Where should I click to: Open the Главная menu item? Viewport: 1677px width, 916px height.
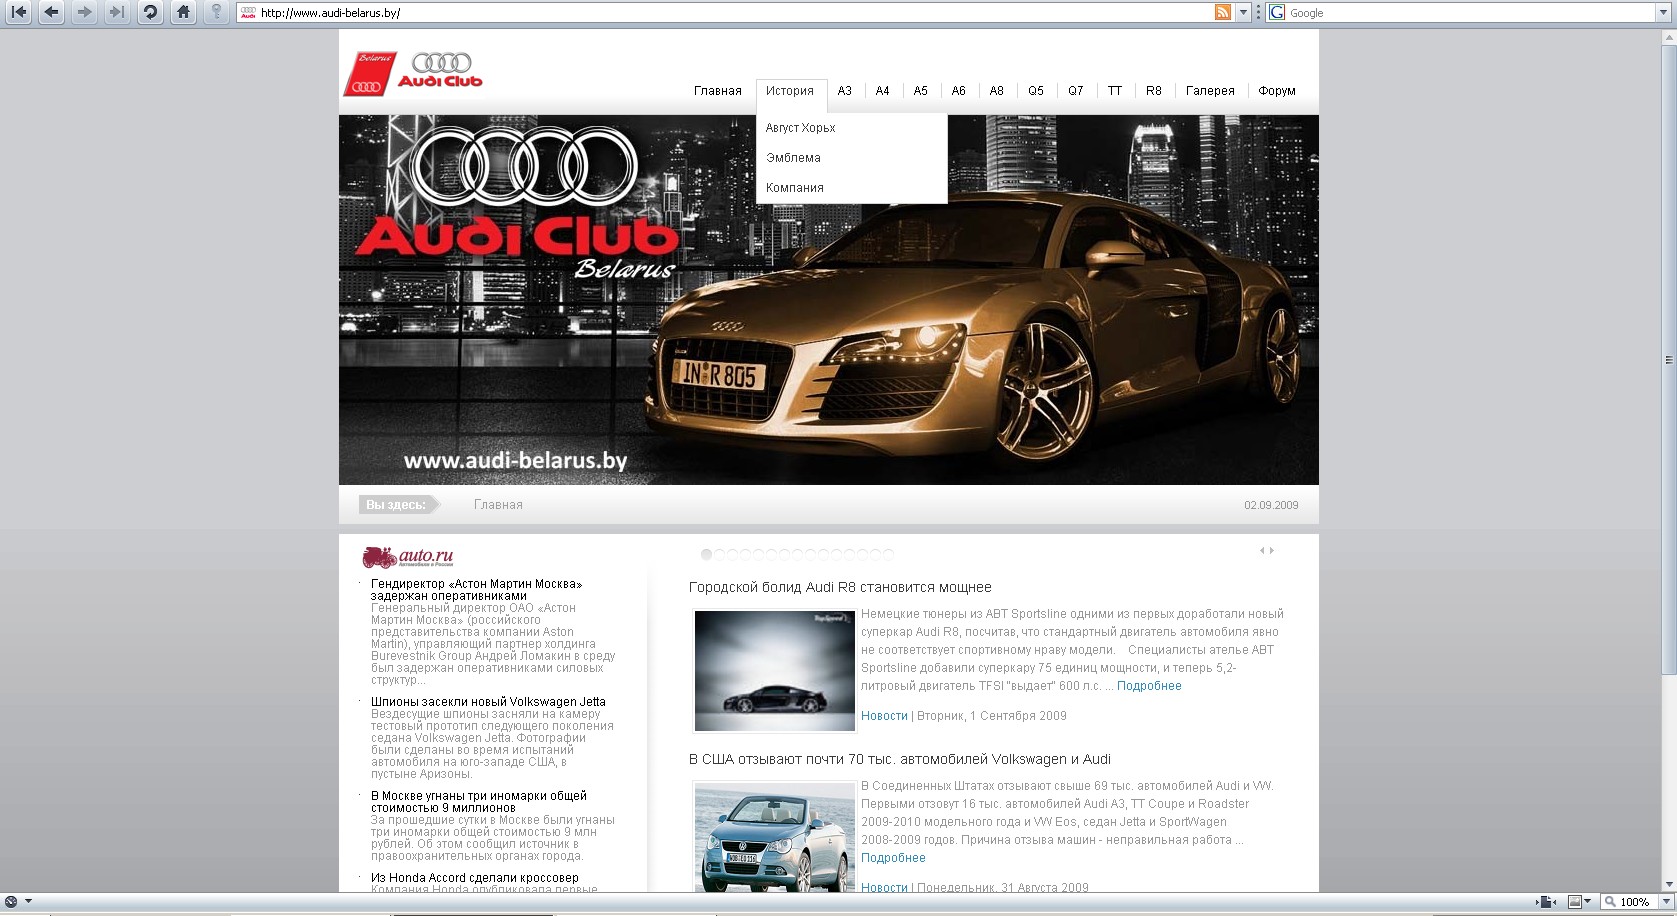pos(718,91)
